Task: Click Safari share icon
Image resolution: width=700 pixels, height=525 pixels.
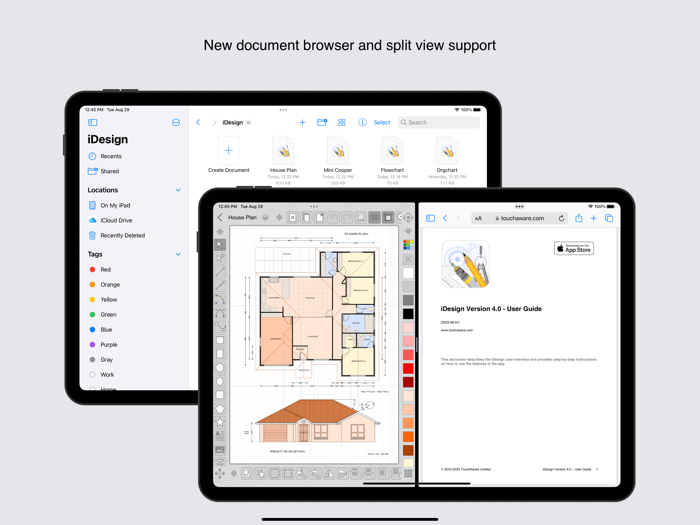Action: pyautogui.click(x=579, y=218)
